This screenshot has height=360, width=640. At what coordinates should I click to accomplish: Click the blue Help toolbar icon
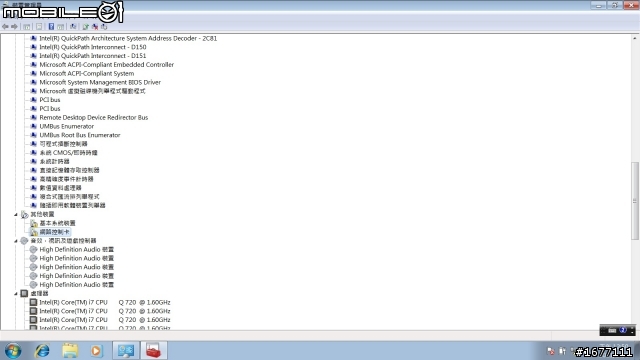point(51,27)
